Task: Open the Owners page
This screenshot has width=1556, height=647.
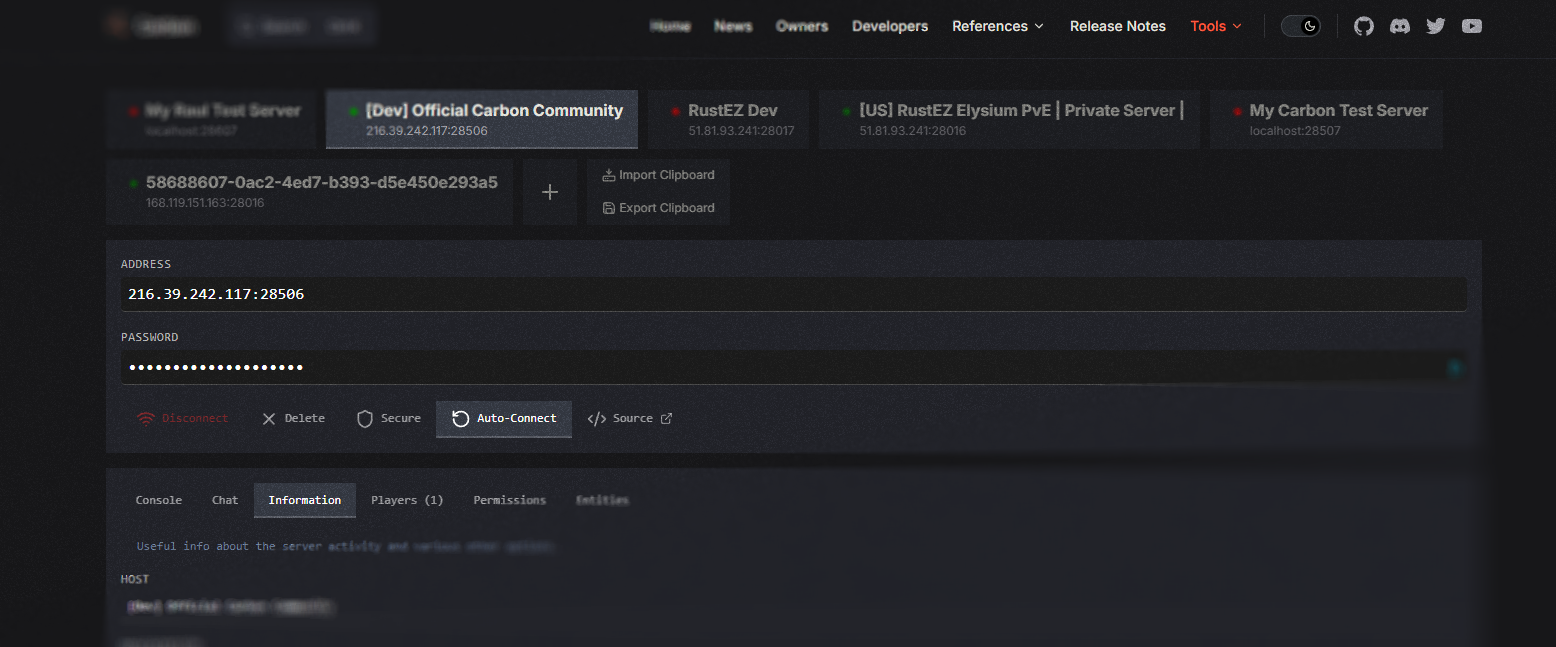Action: point(802,26)
